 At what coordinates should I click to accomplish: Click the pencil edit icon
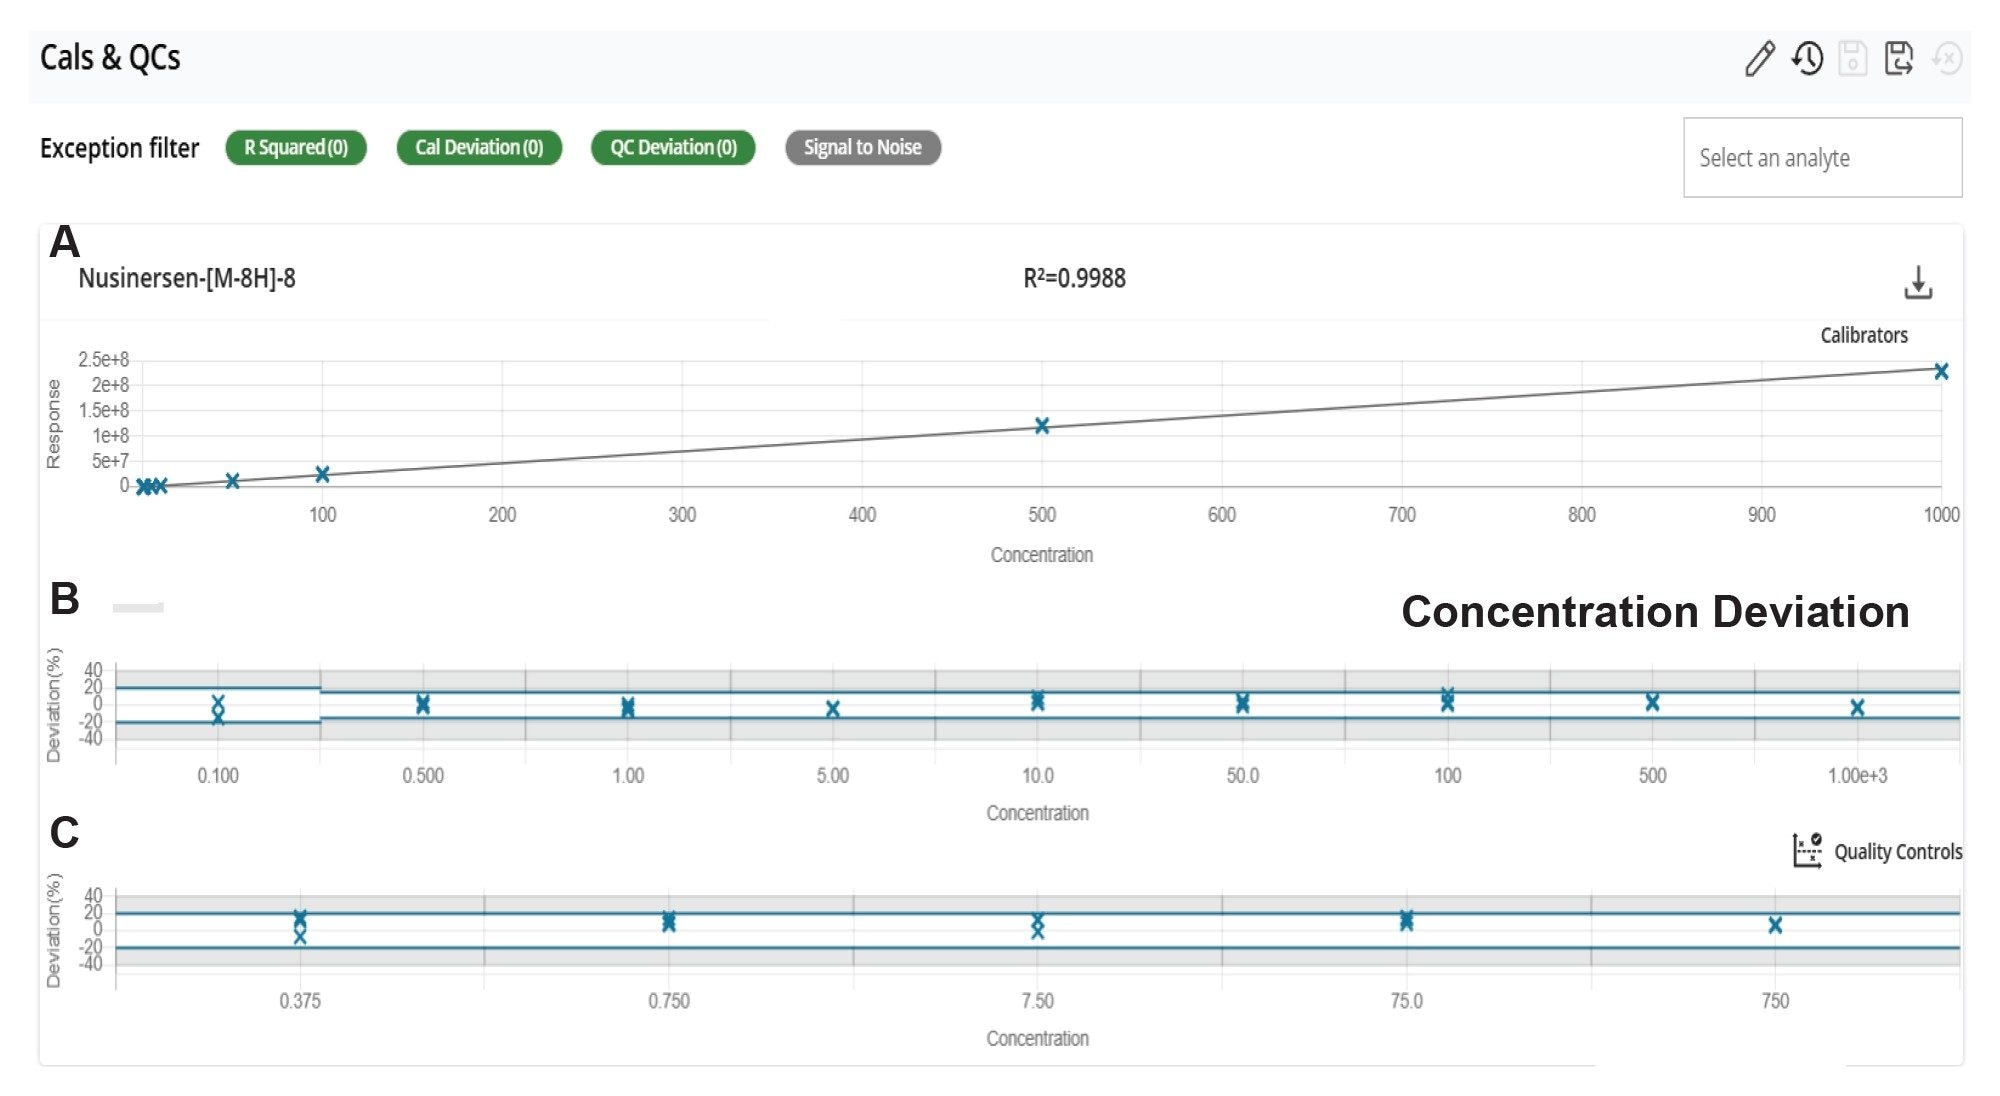coord(1759,58)
